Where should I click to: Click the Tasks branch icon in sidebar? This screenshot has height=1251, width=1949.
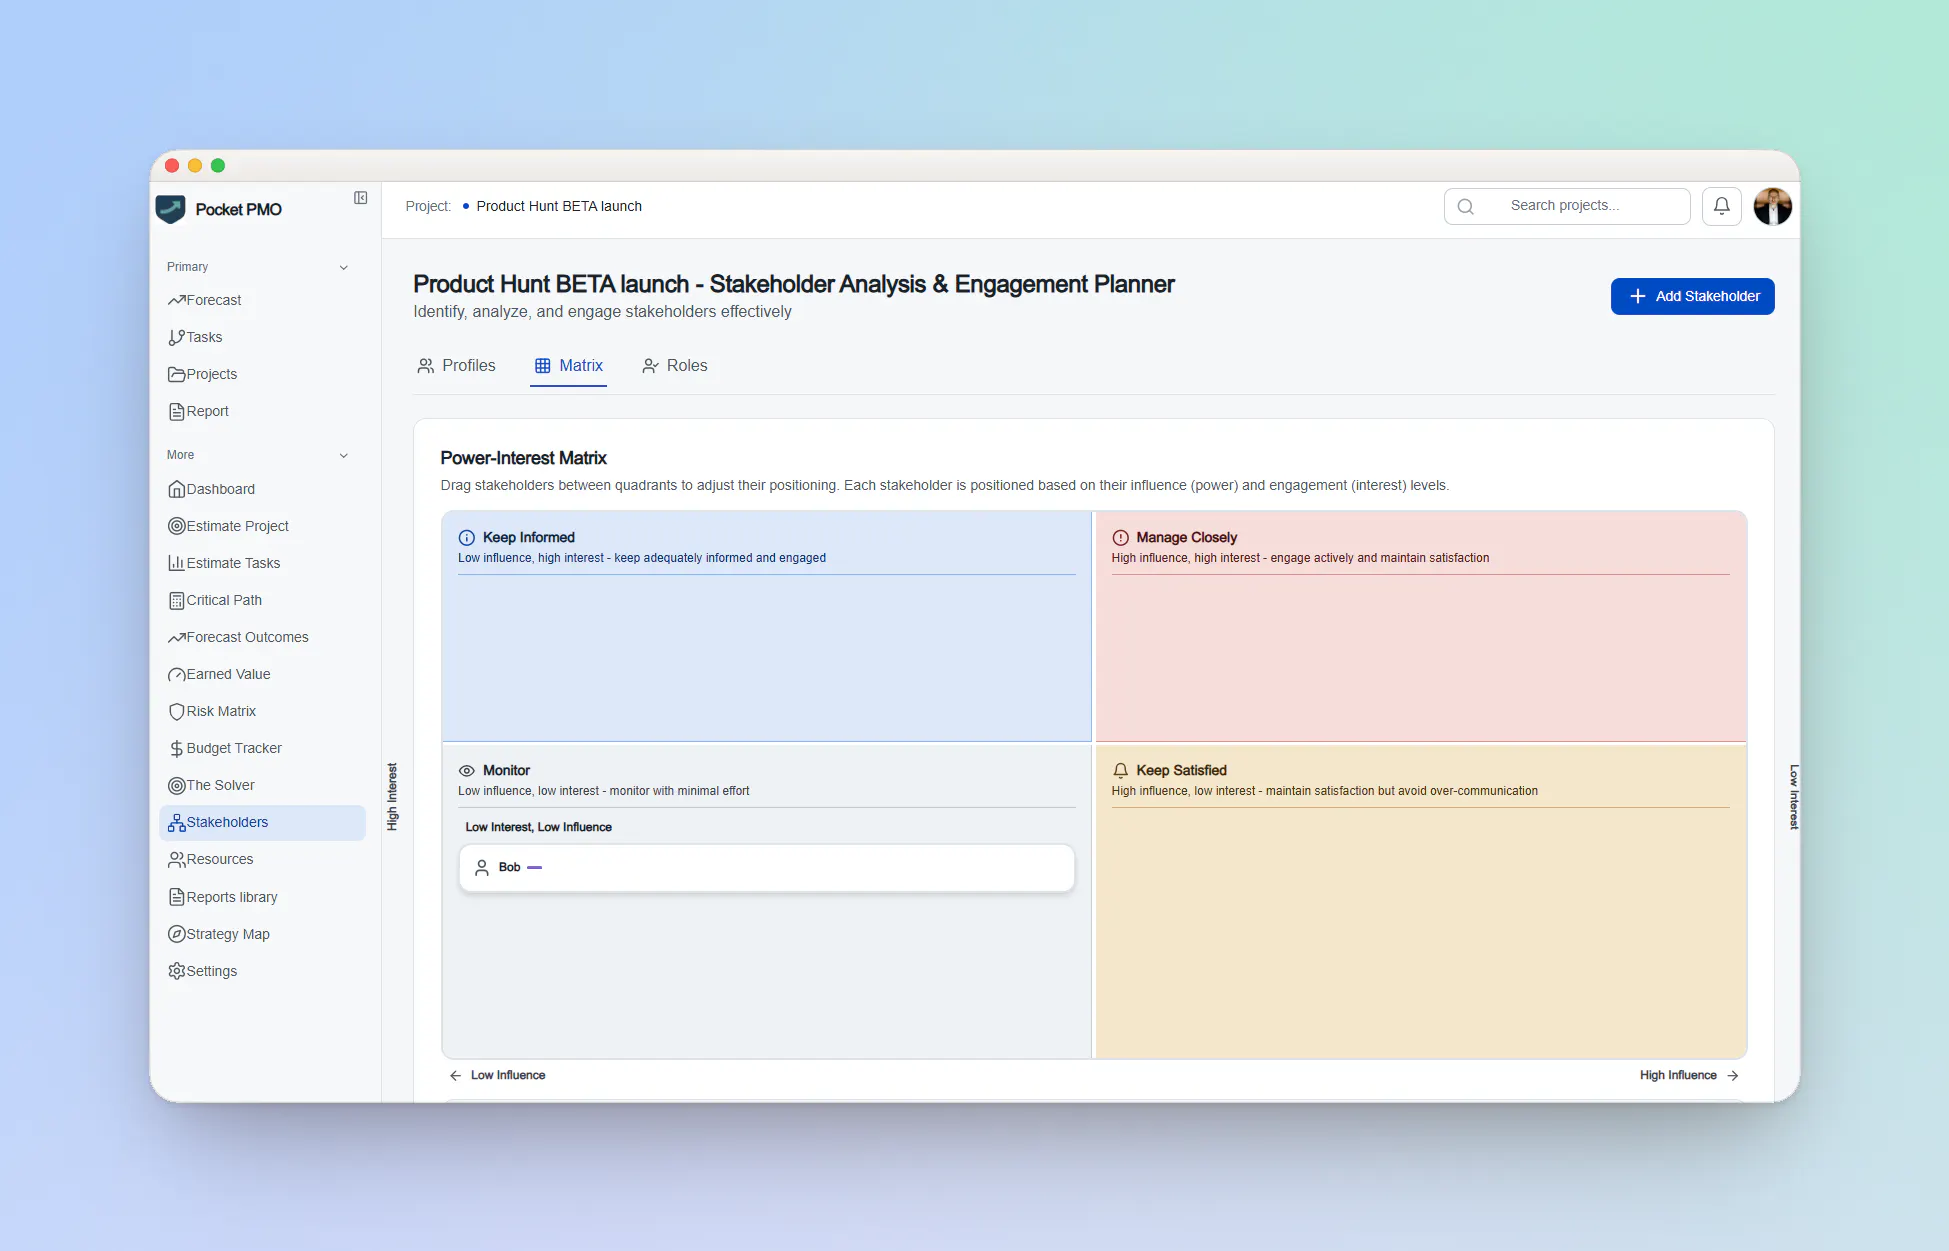pos(176,337)
